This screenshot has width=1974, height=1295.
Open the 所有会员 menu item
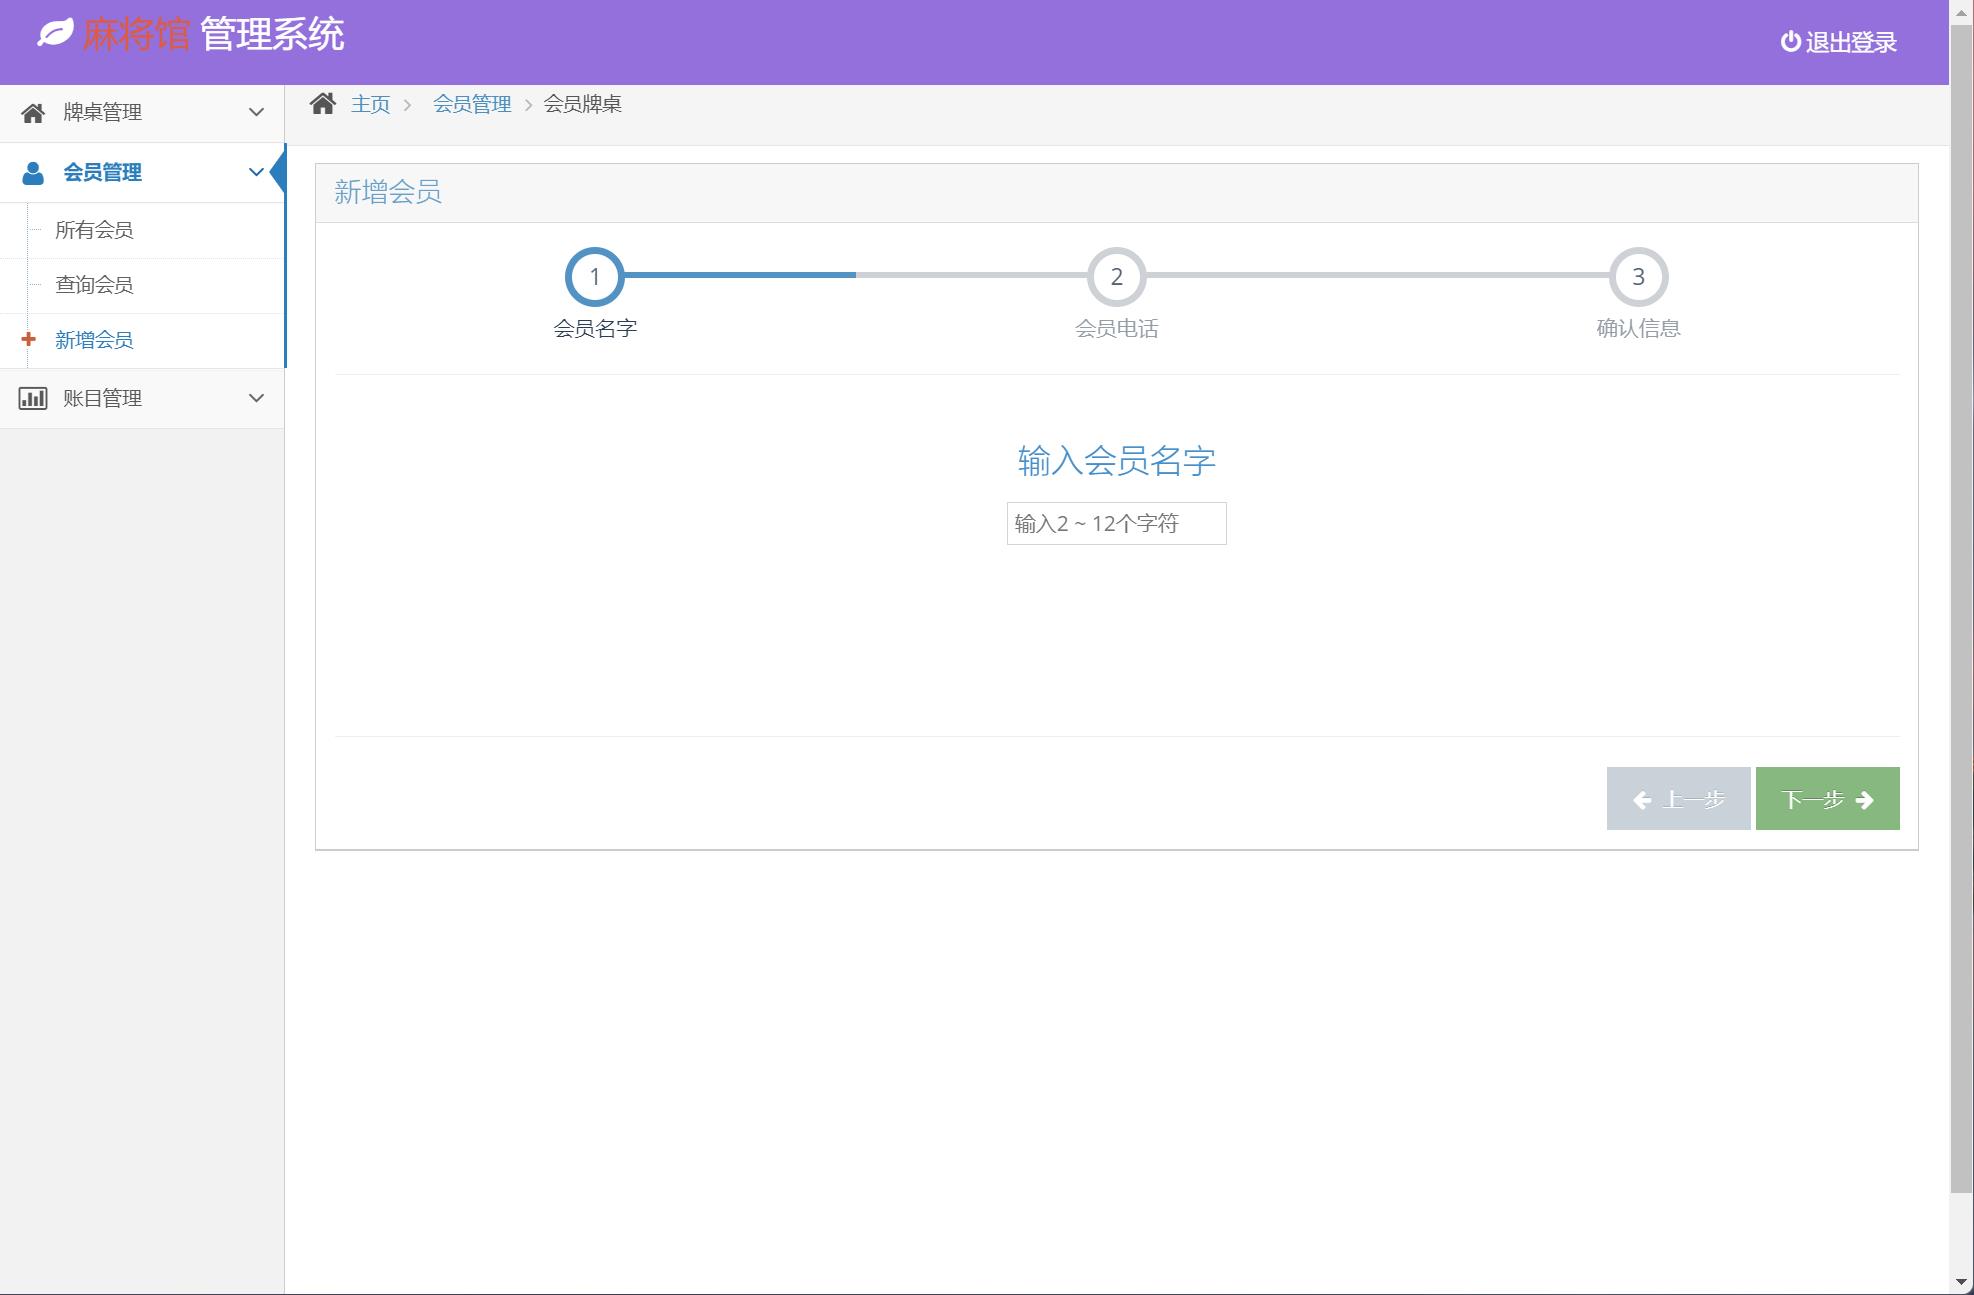coord(93,229)
